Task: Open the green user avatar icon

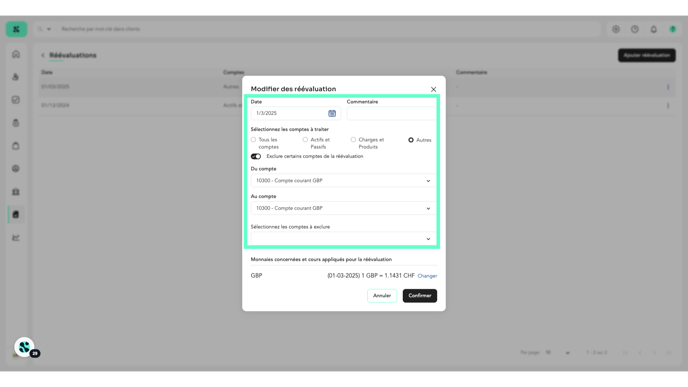Action: tap(673, 29)
